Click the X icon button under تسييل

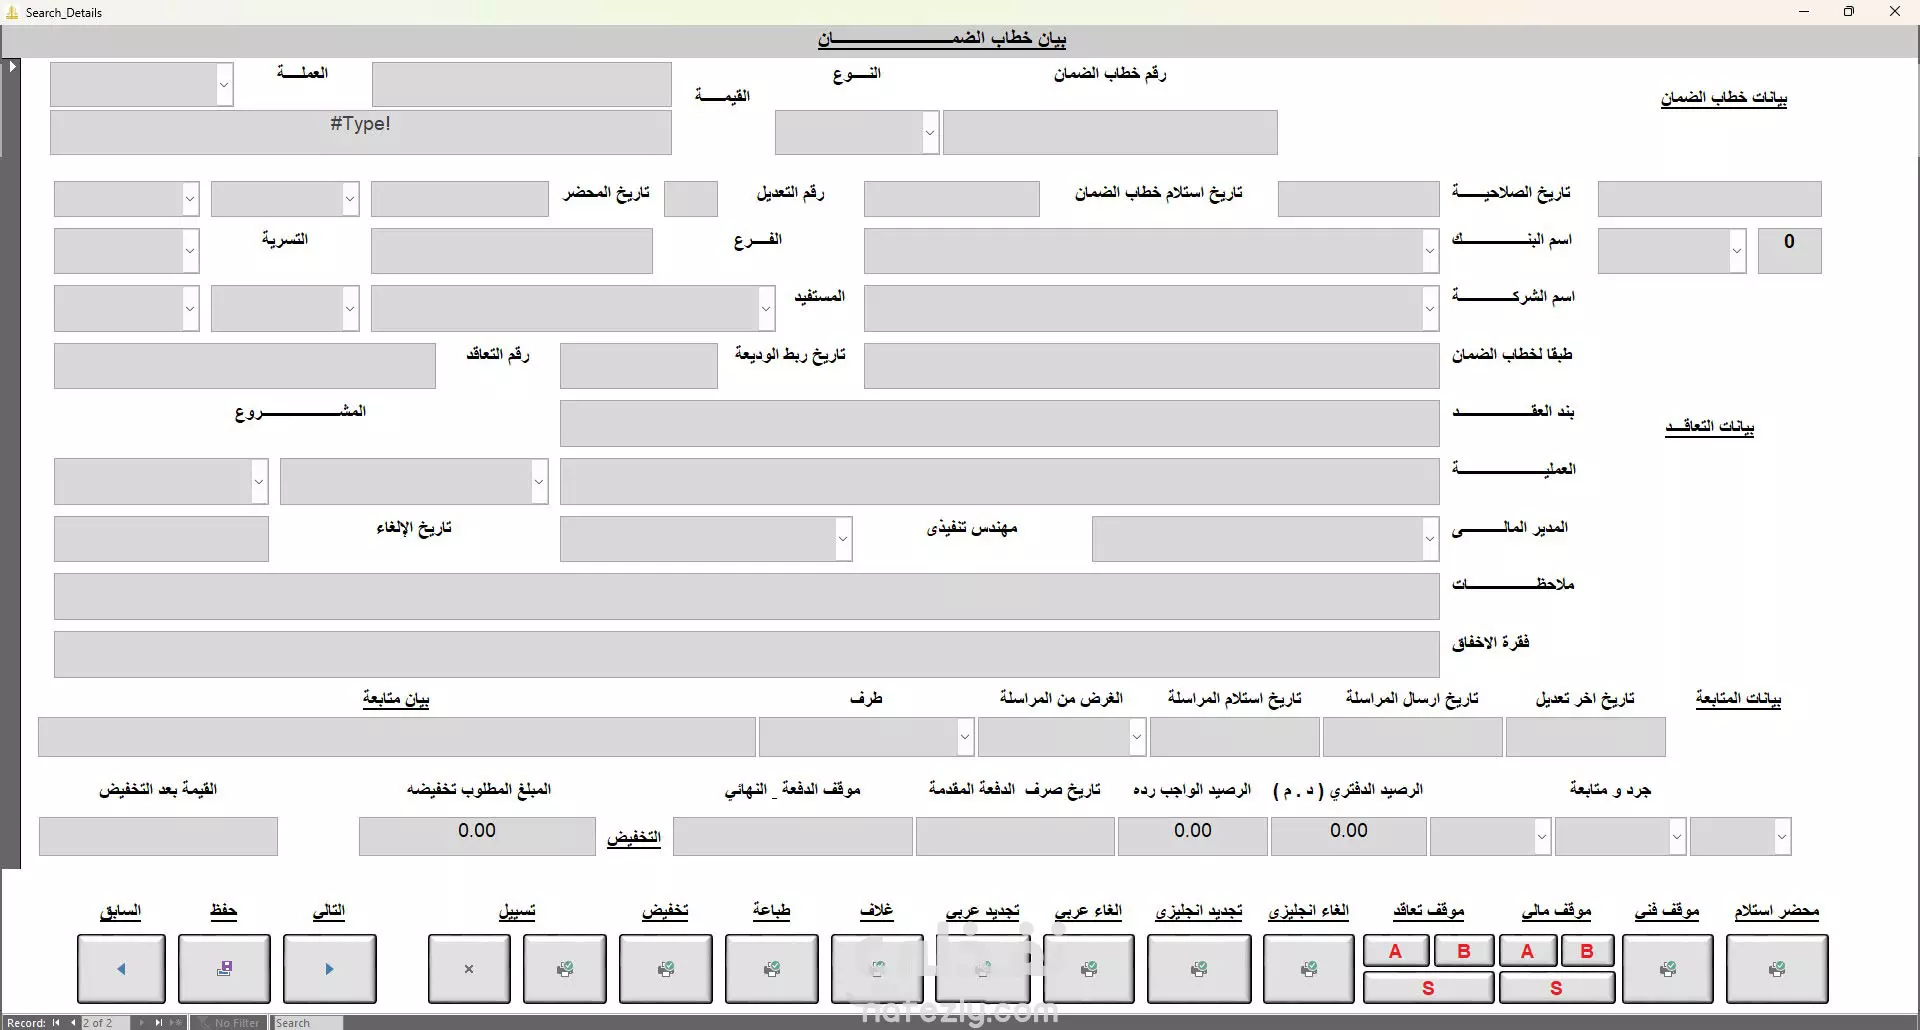tap(469, 968)
